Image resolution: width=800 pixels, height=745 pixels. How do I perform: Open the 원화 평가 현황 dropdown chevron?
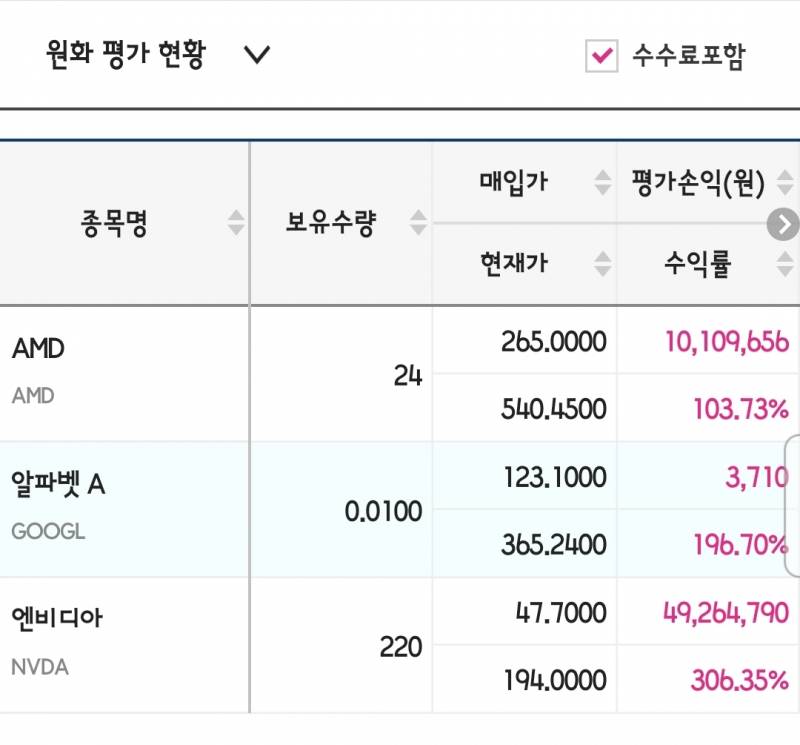[257, 55]
